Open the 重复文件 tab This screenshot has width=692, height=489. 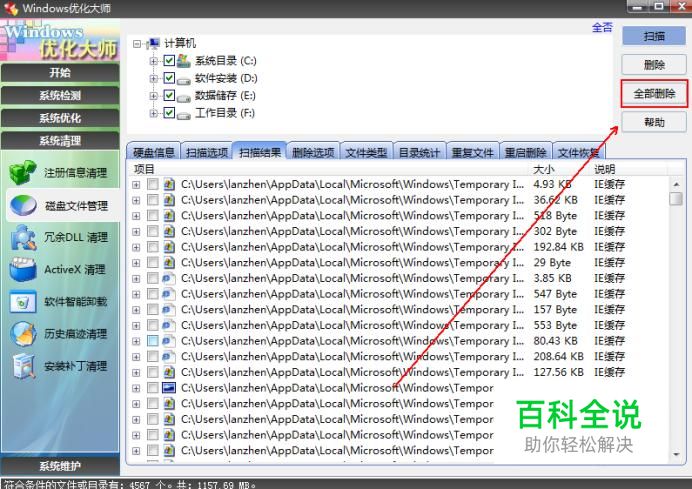[x=472, y=152]
